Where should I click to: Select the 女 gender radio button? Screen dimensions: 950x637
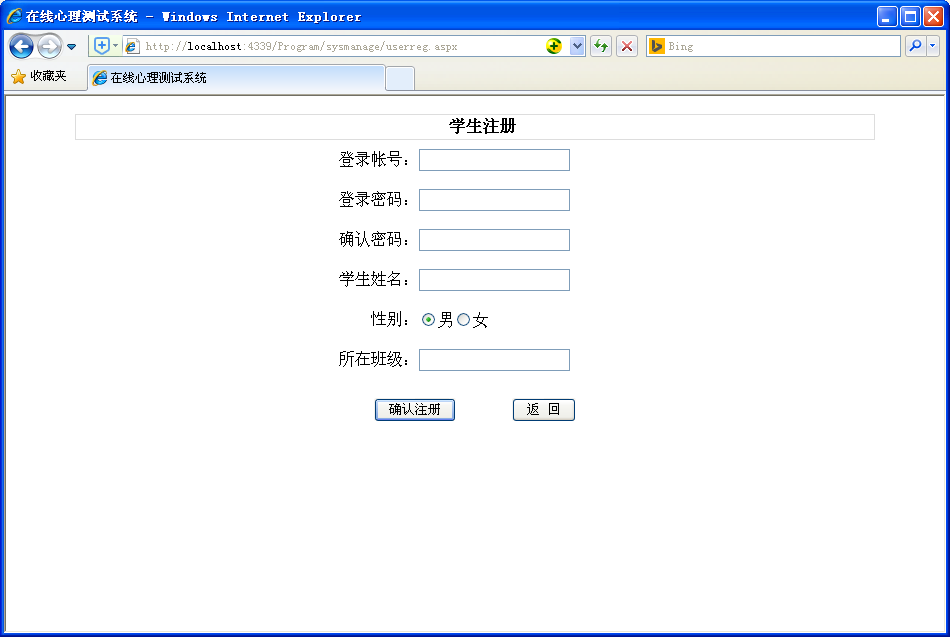(x=463, y=319)
